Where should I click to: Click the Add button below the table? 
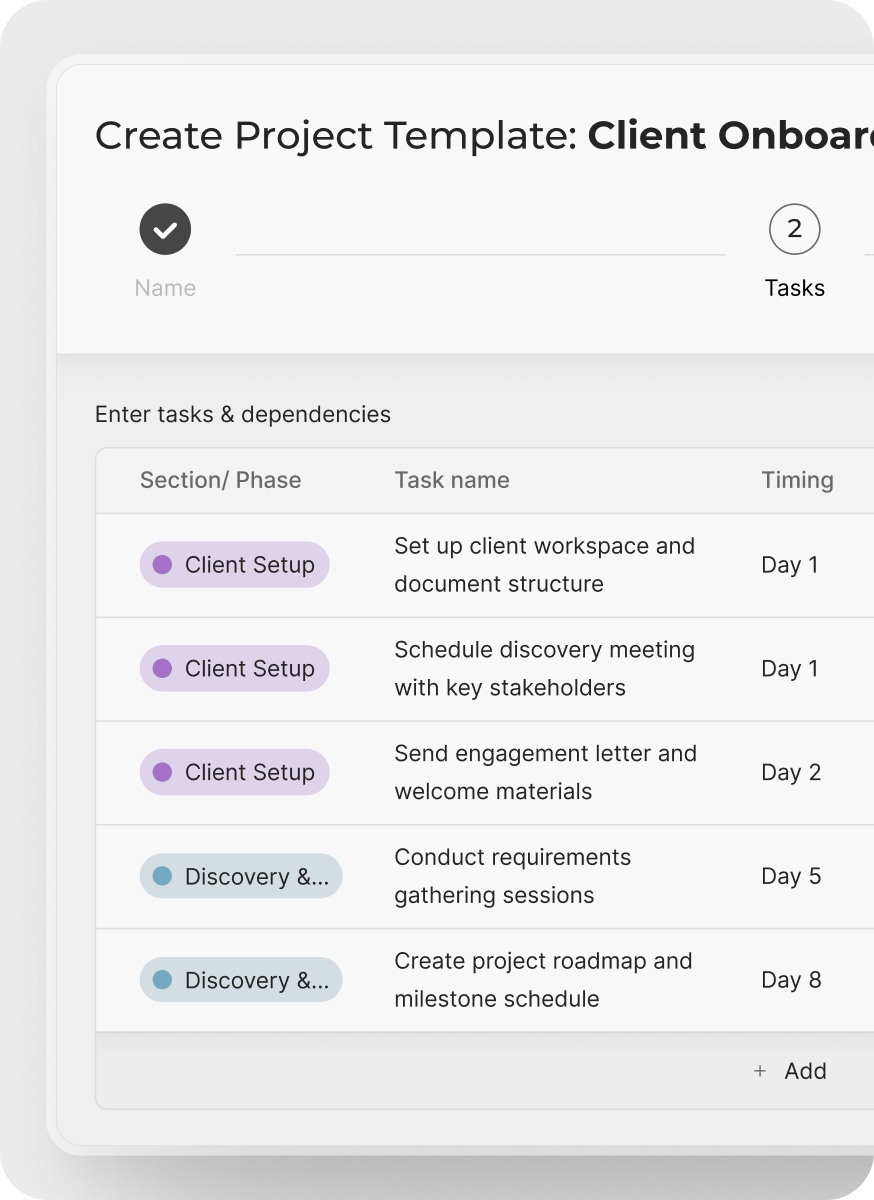click(x=790, y=1071)
